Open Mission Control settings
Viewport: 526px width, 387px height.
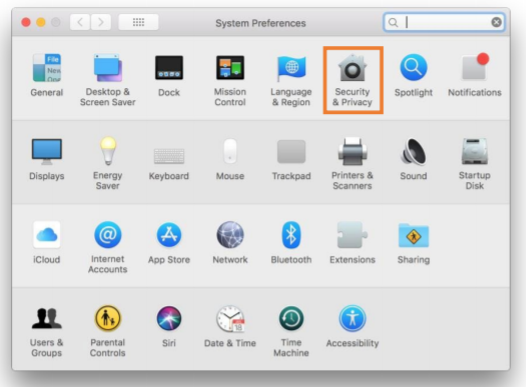230,80
